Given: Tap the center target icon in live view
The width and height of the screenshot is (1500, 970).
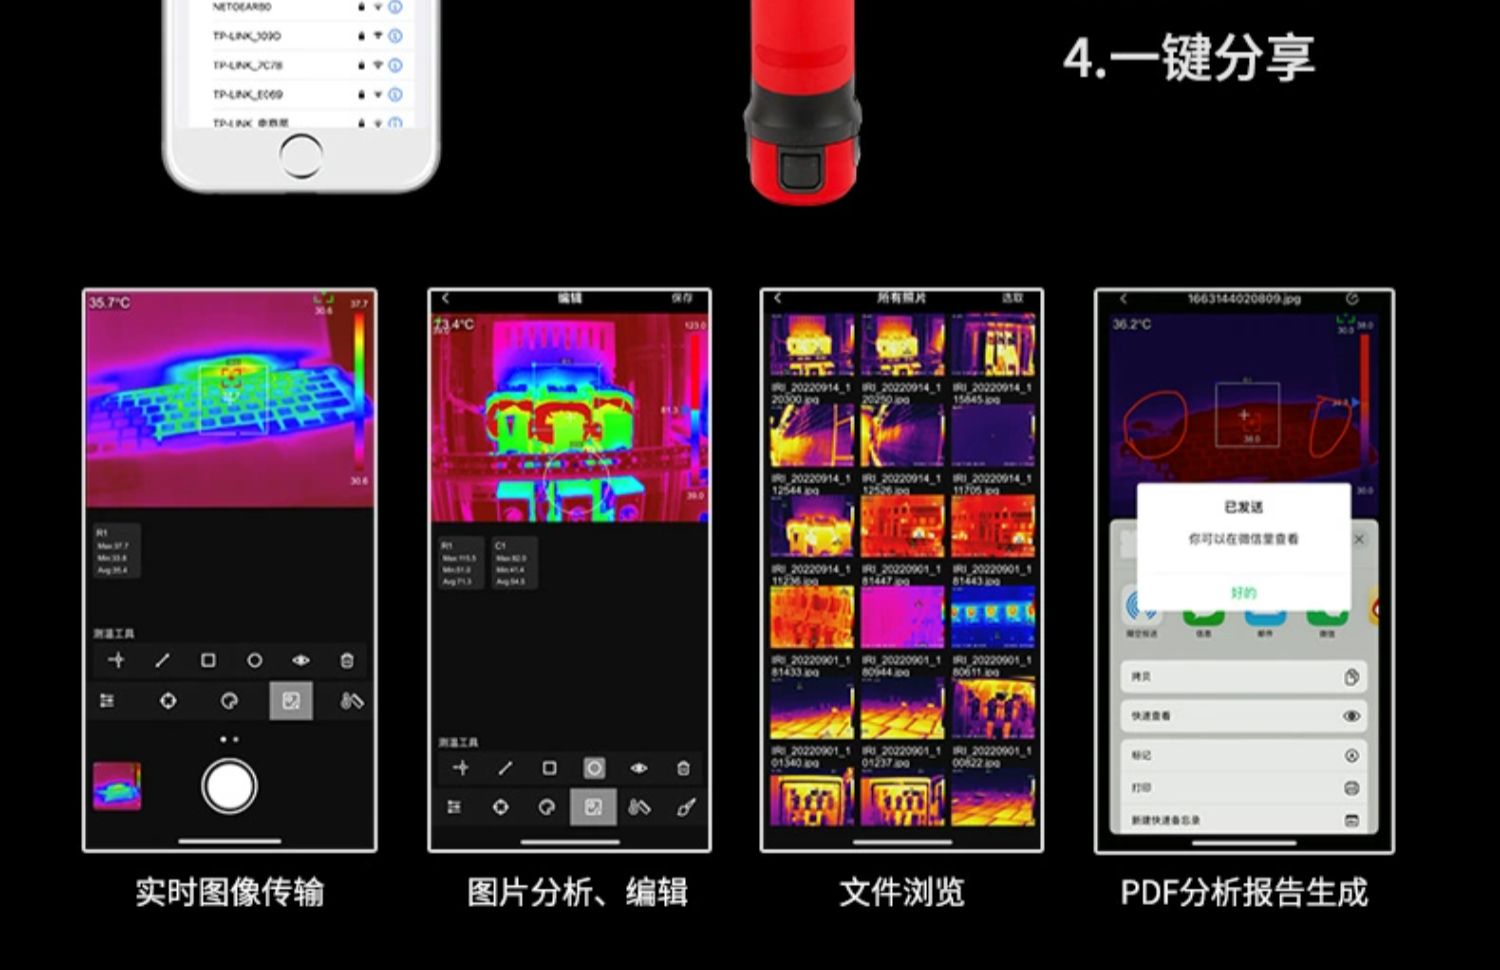Looking at the screenshot, I should click(x=168, y=701).
